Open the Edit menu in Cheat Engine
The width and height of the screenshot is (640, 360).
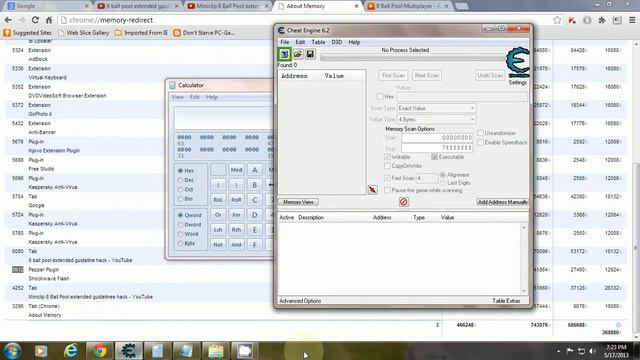click(300, 42)
